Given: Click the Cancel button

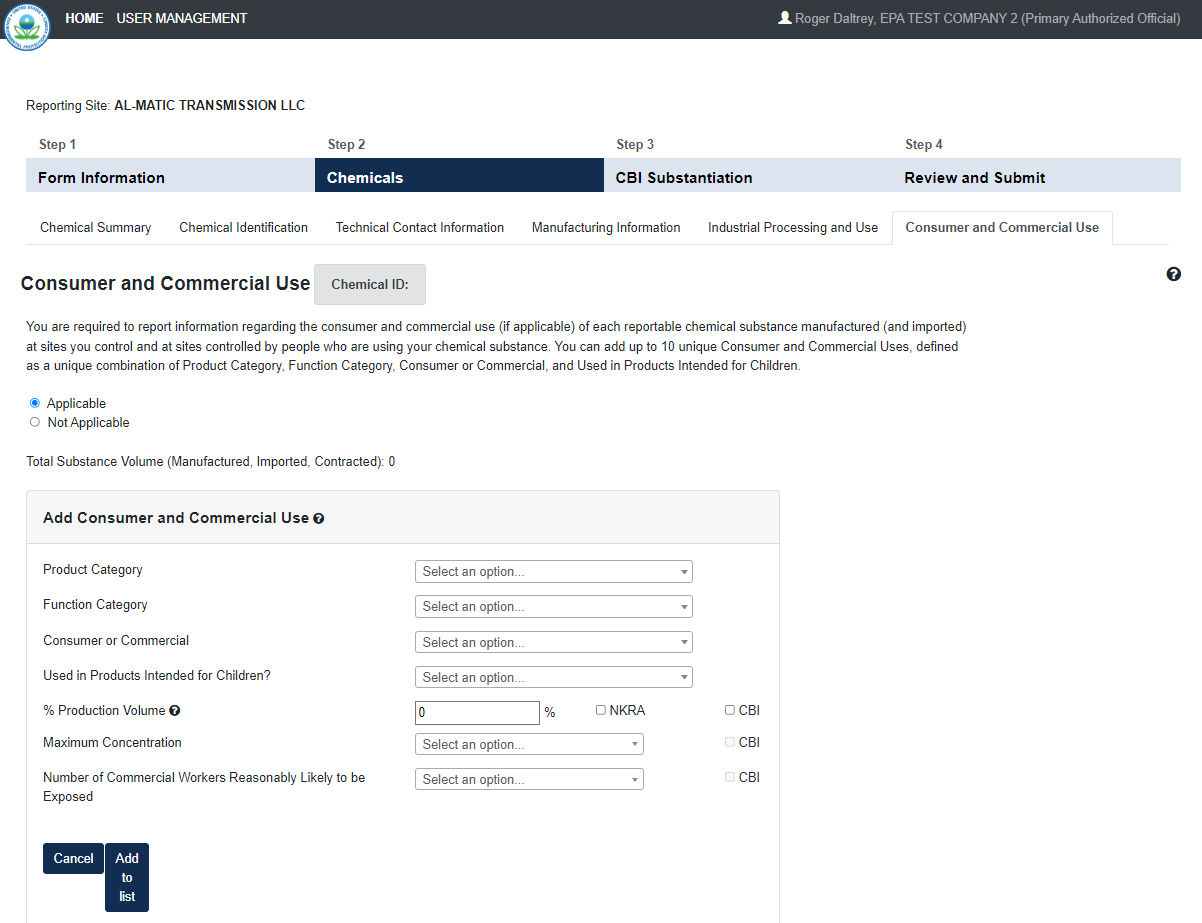Looking at the screenshot, I should (x=73, y=858).
